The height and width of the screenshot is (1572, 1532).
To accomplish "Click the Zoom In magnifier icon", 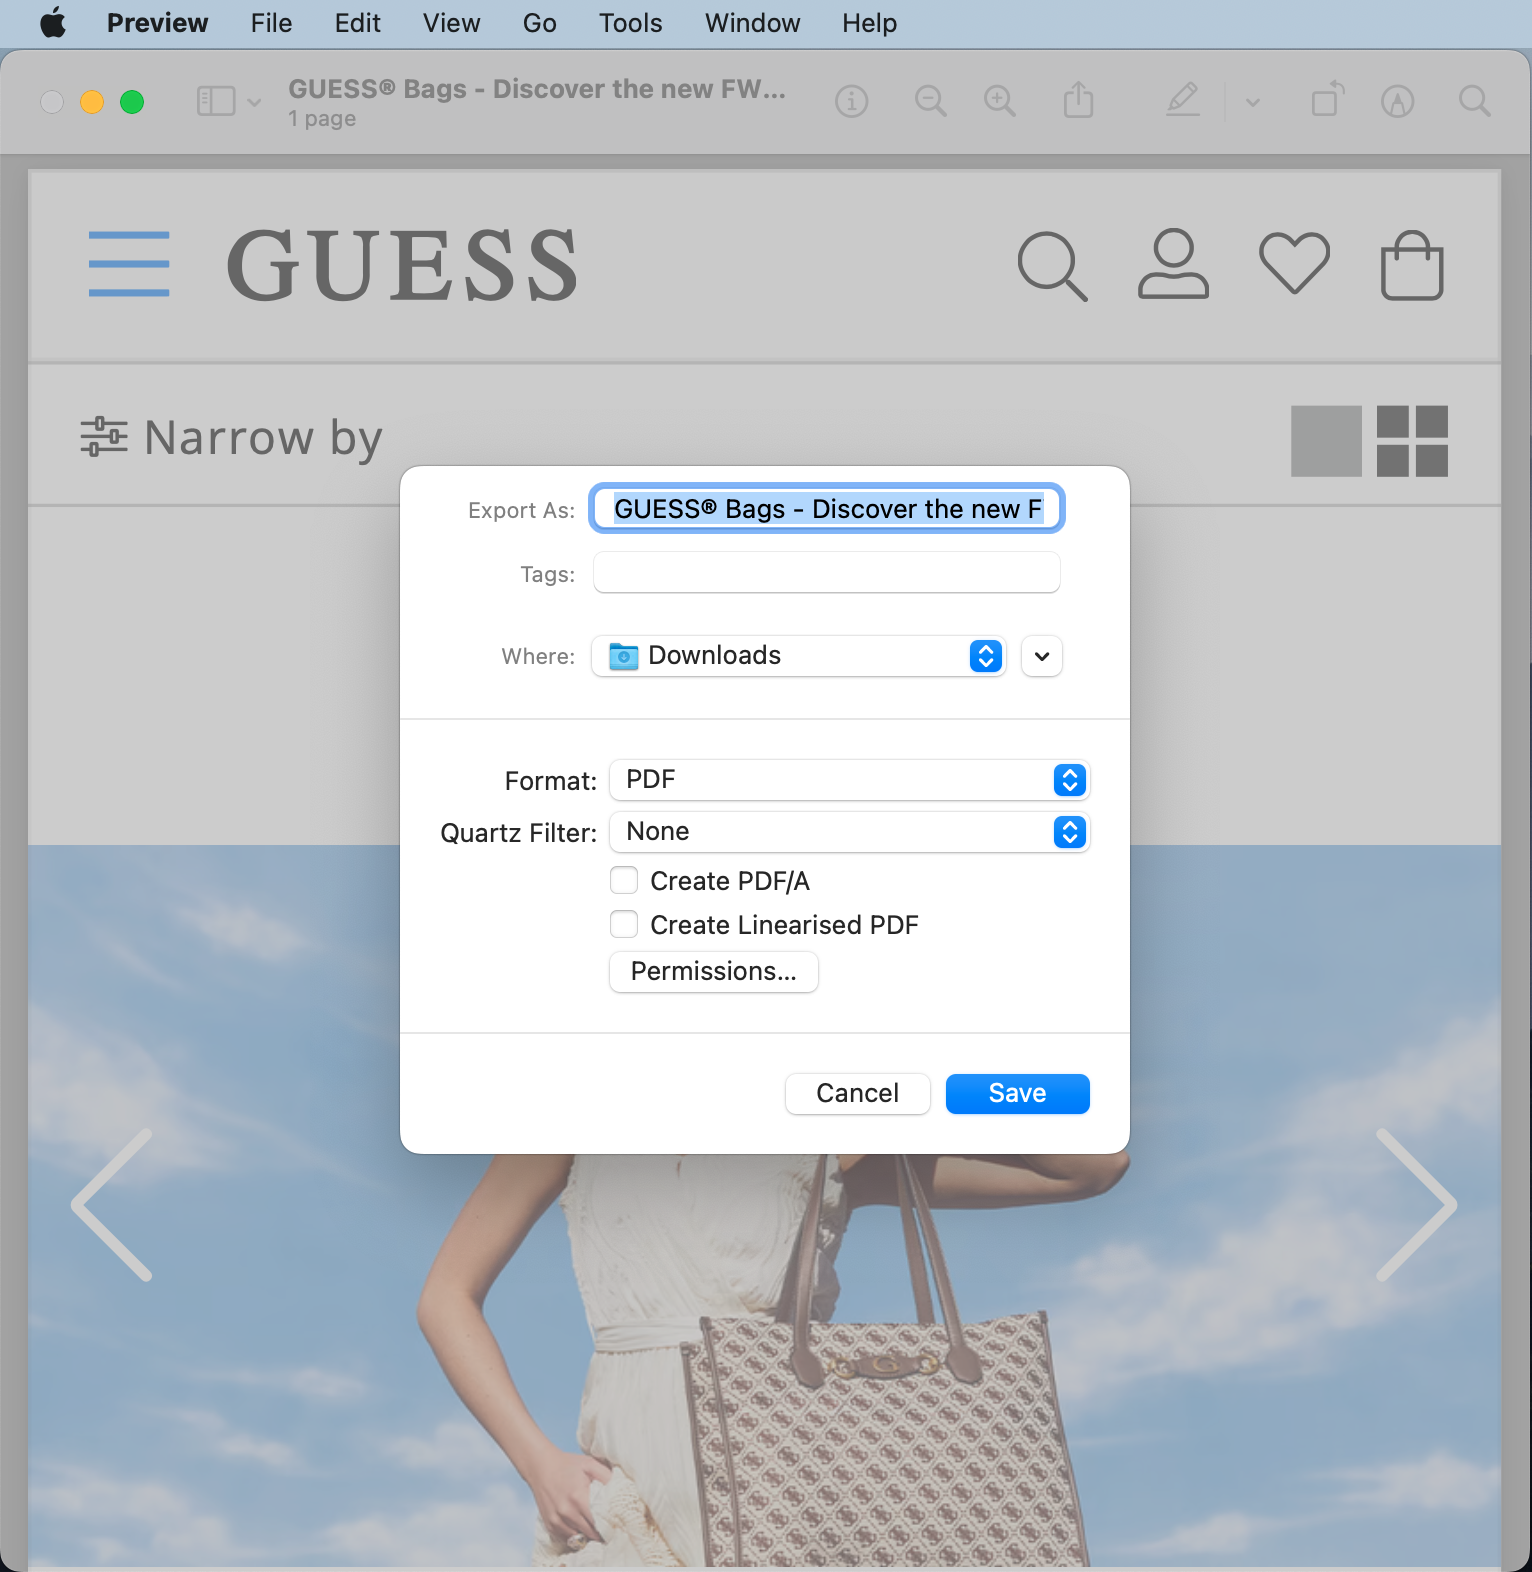I will tap(999, 101).
